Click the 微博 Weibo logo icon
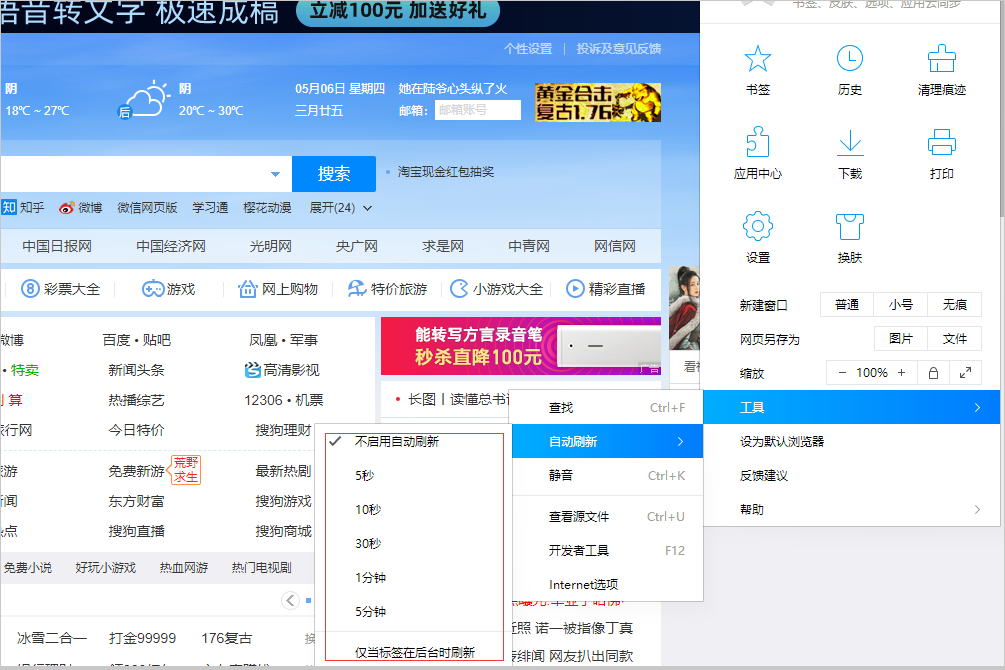This screenshot has width=1005, height=670. pos(66,208)
